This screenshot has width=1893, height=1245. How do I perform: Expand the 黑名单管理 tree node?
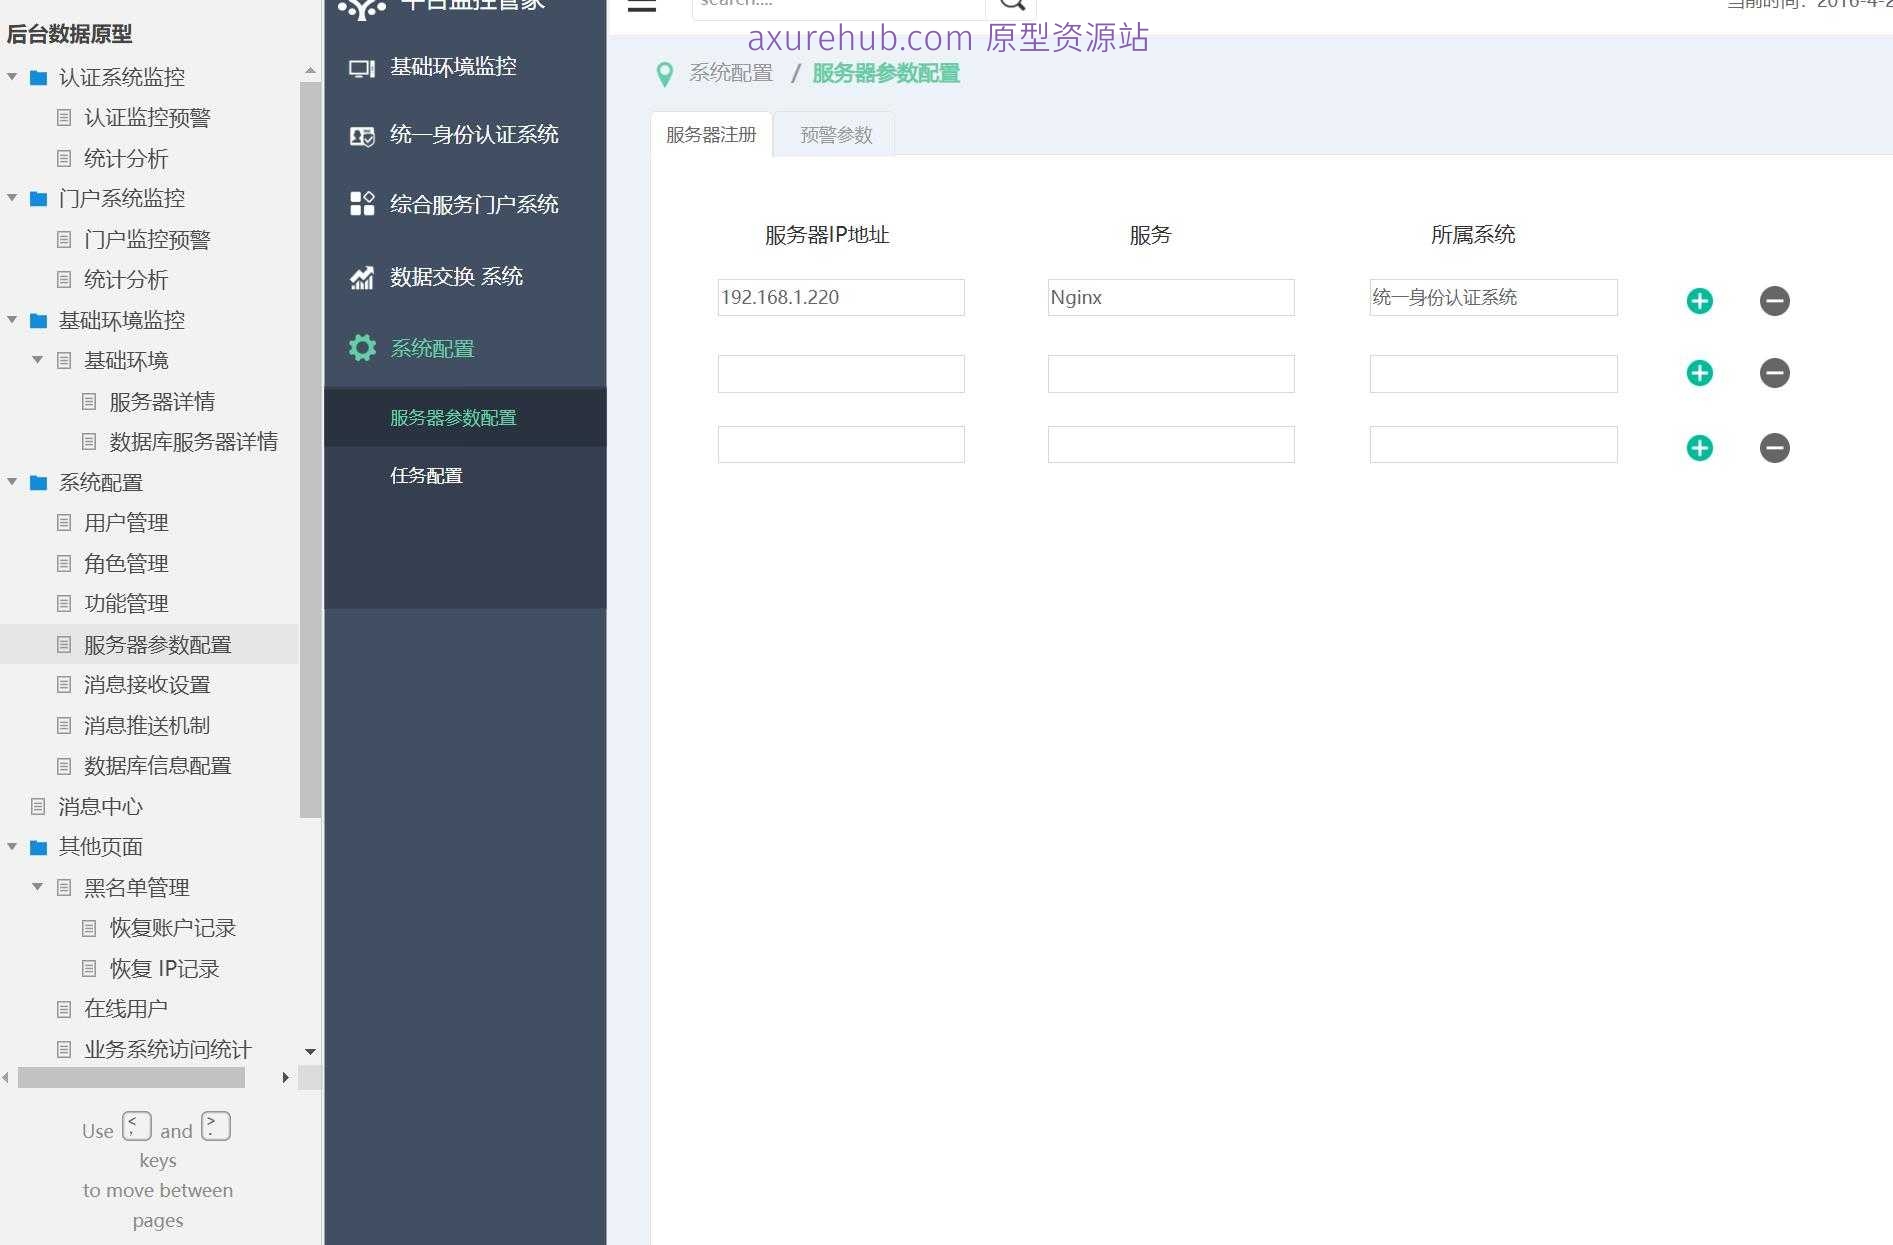[37, 887]
